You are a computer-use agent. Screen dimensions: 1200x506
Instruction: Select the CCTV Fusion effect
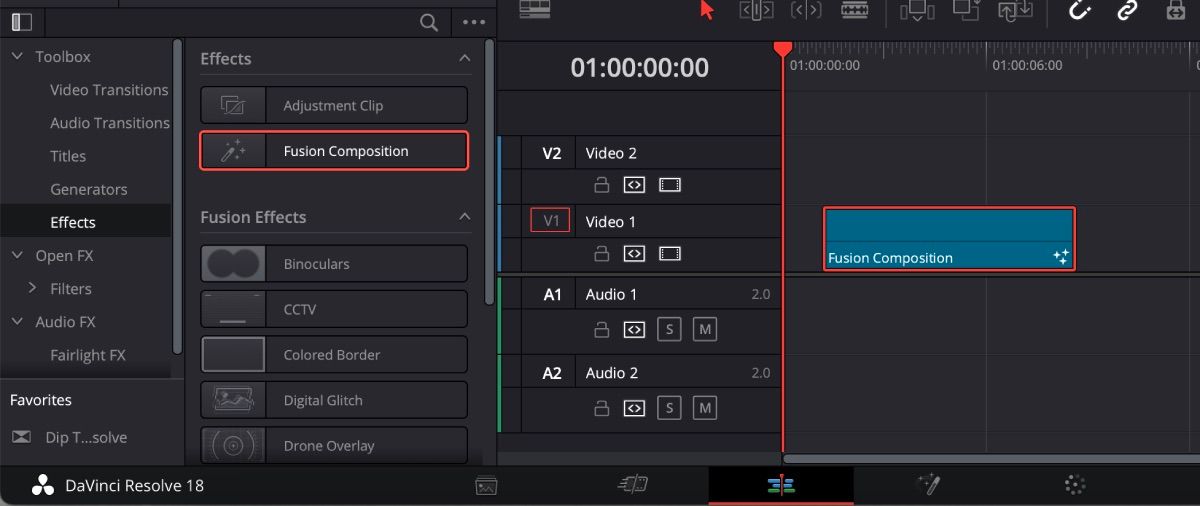coord(334,309)
